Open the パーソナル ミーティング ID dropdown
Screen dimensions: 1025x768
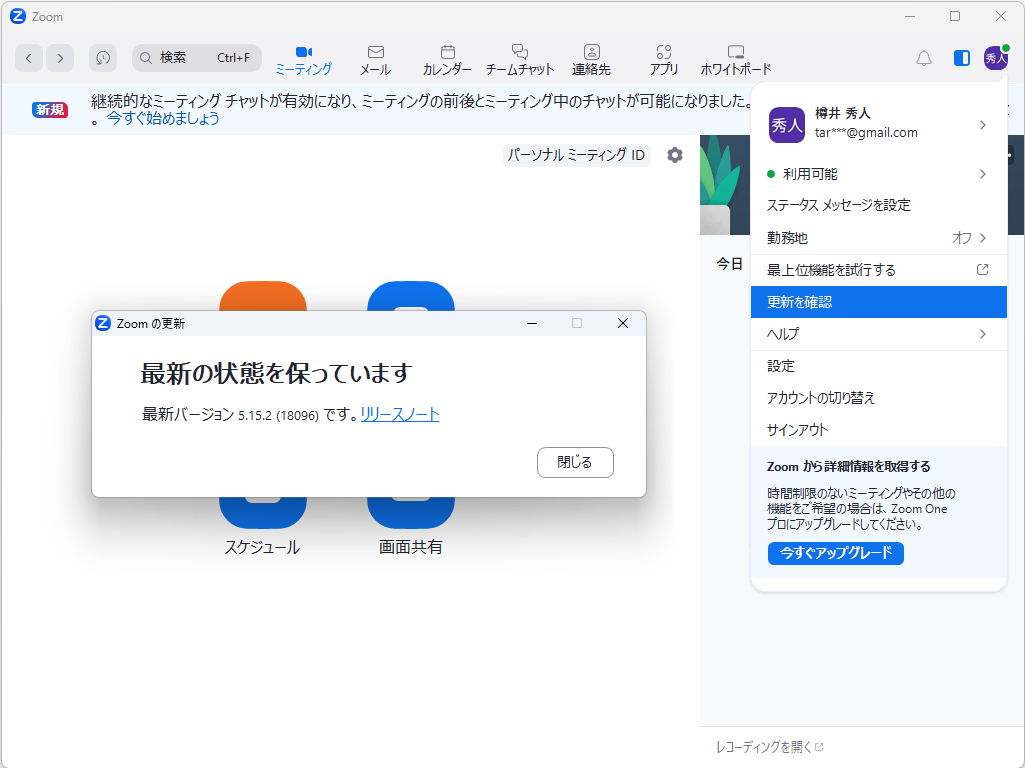[576, 155]
